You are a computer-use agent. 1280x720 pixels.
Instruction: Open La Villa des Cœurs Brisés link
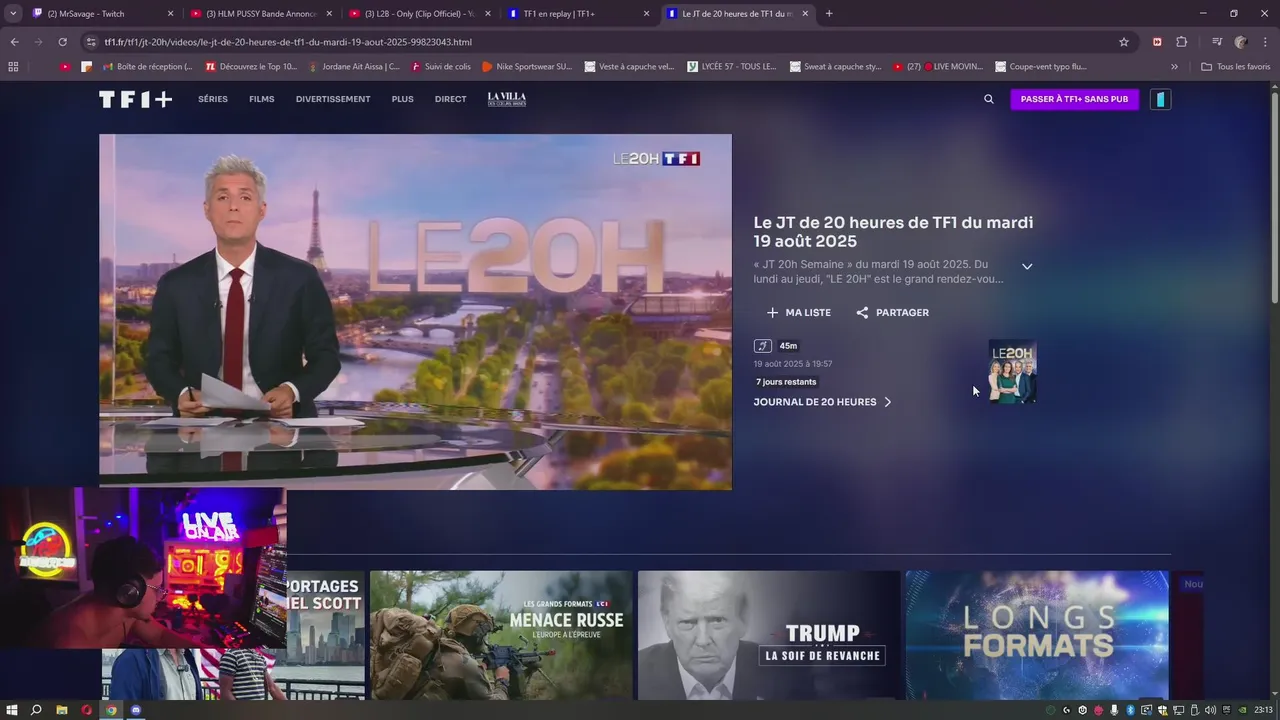[x=507, y=99]
